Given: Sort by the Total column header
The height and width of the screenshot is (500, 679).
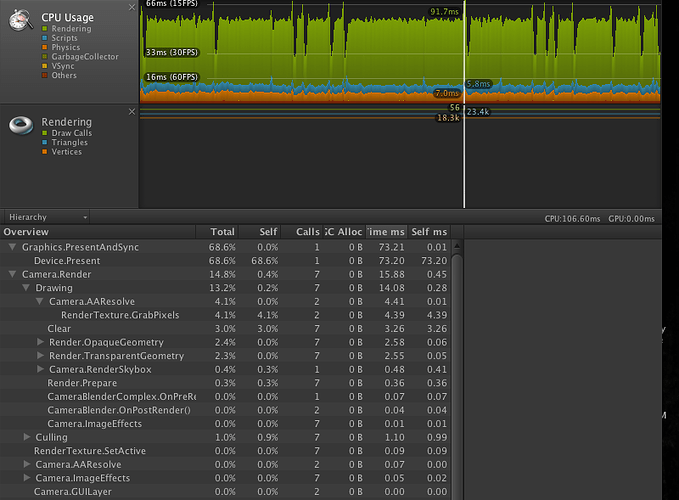Looking at the screenshot, I should (x=222, y=232).
